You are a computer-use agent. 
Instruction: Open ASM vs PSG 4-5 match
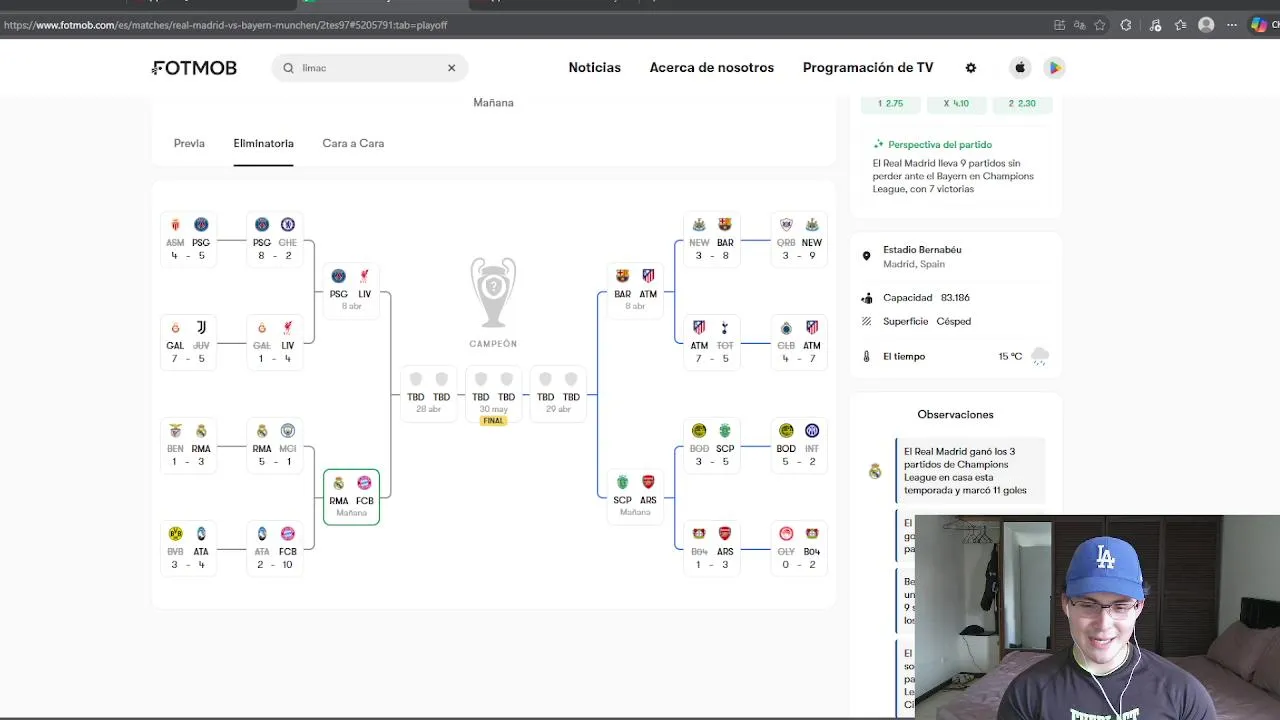(x=188, y=240)
